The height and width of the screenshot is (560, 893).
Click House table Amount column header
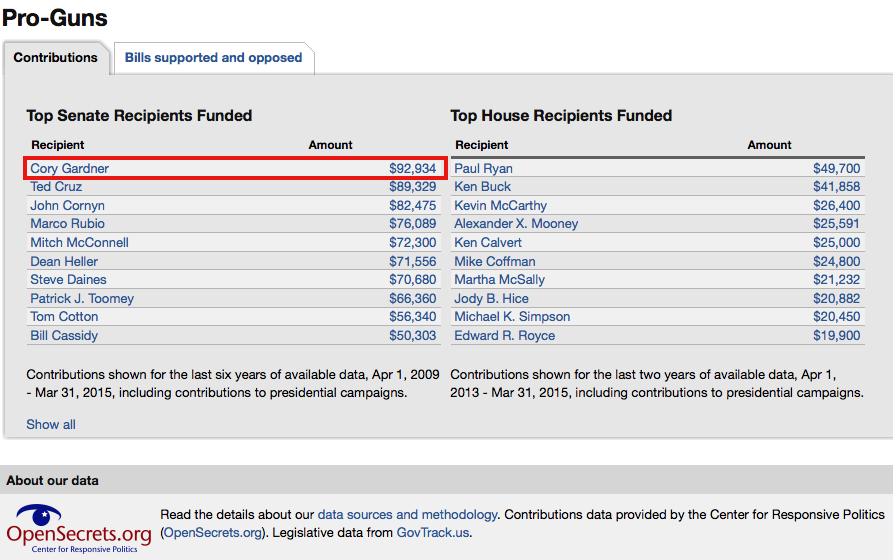point(769,145)
